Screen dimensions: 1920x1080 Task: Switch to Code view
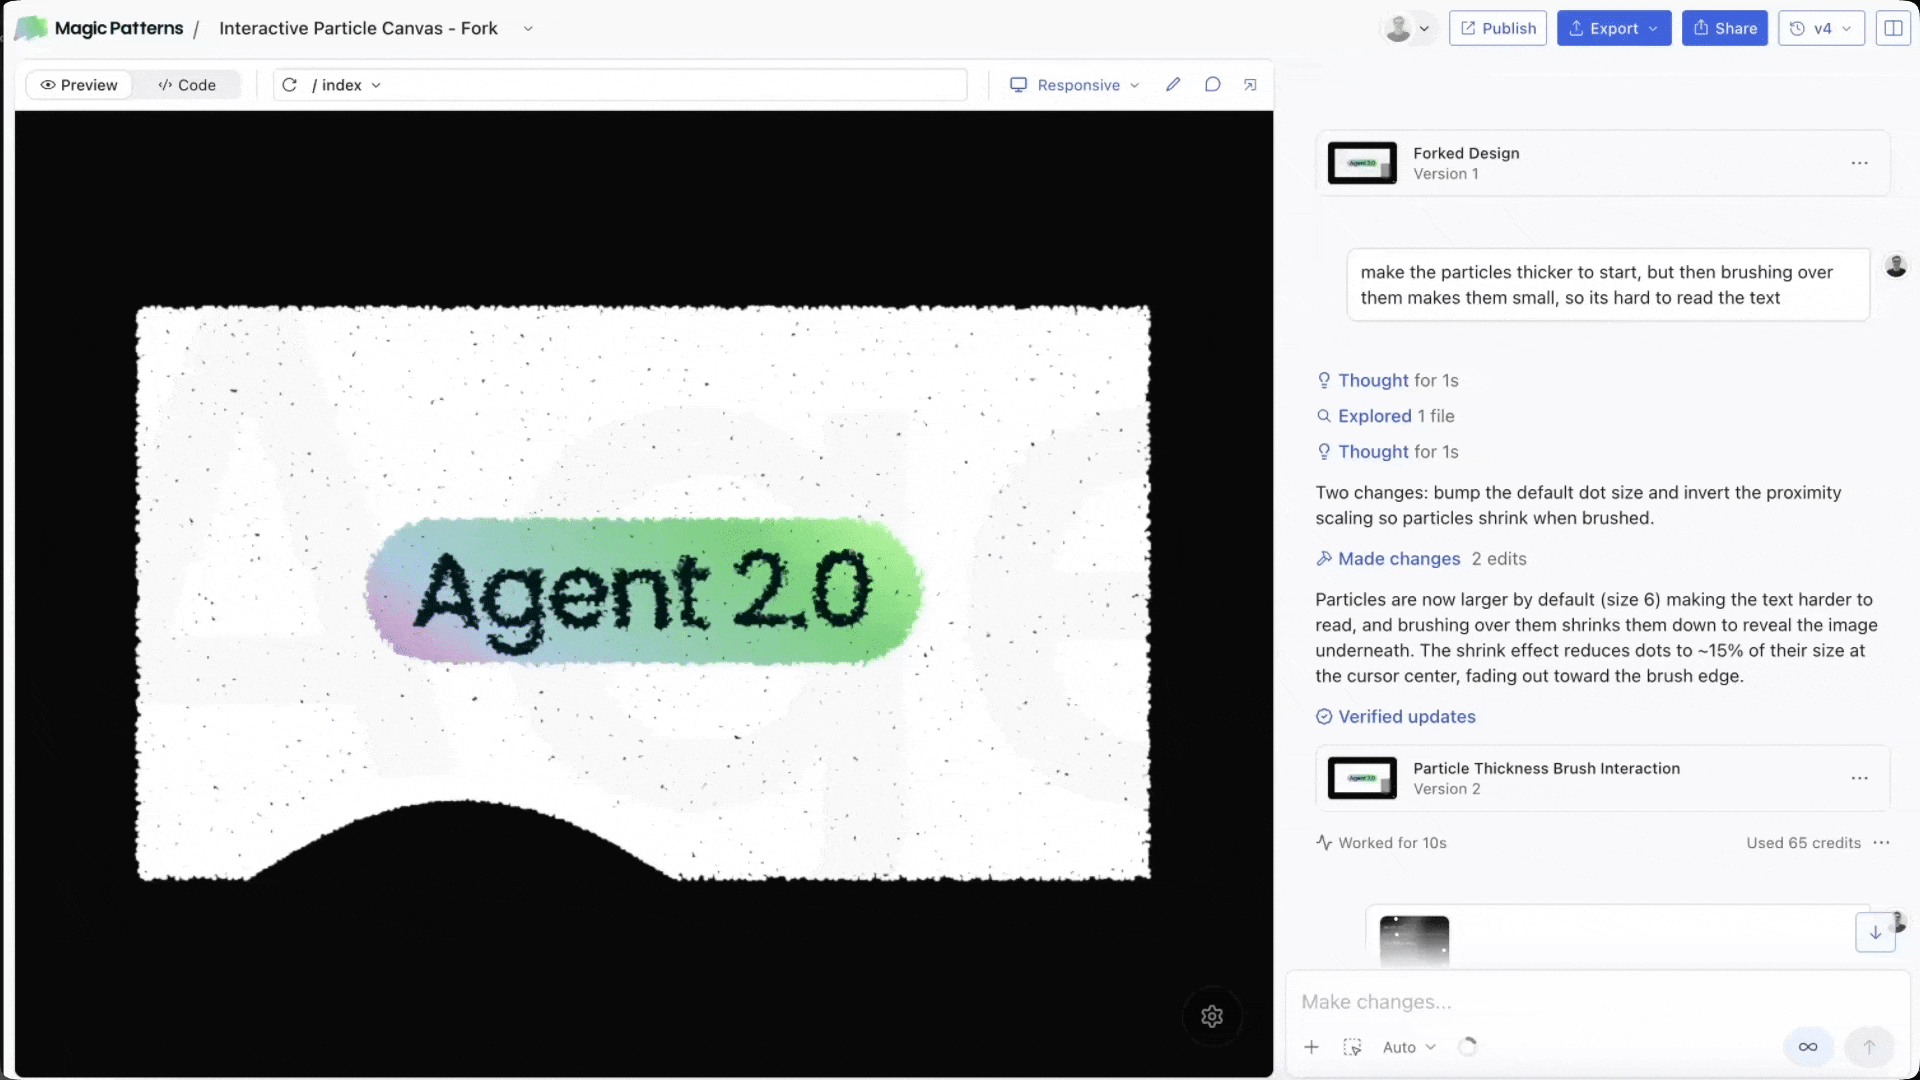tap(187, 85)
